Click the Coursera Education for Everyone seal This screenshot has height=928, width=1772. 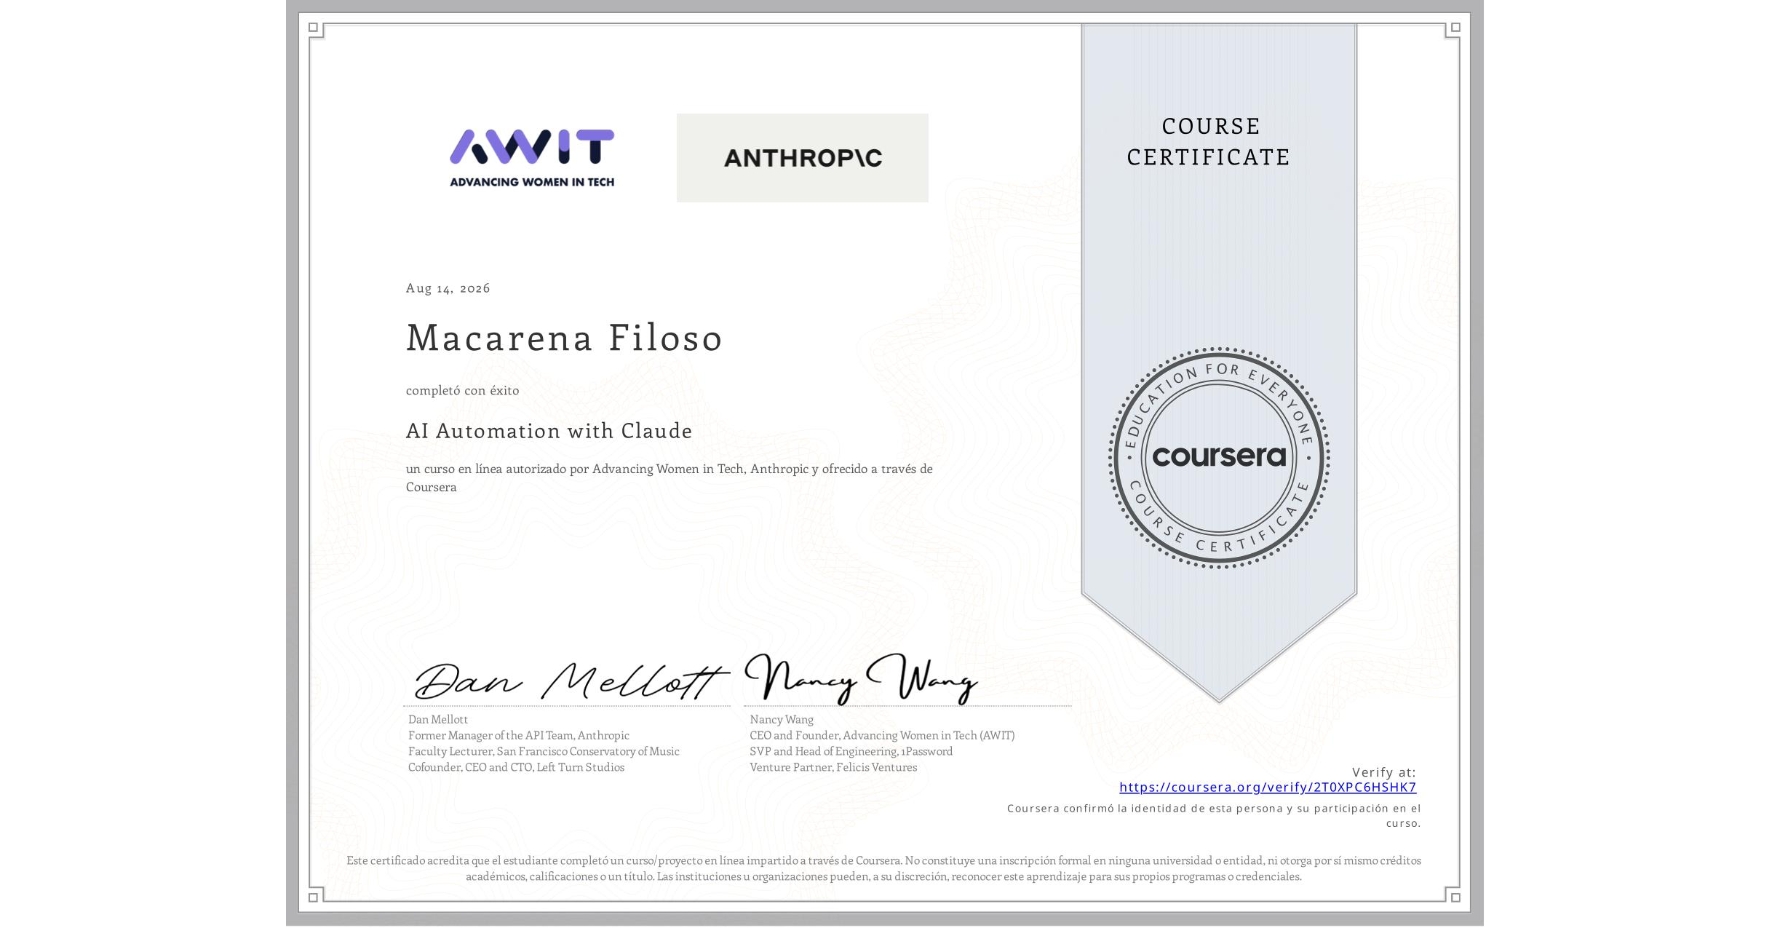point(1218,458)
